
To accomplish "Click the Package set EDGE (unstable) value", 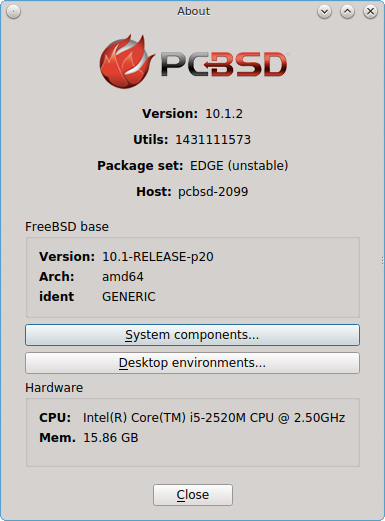I will point(239,166).
